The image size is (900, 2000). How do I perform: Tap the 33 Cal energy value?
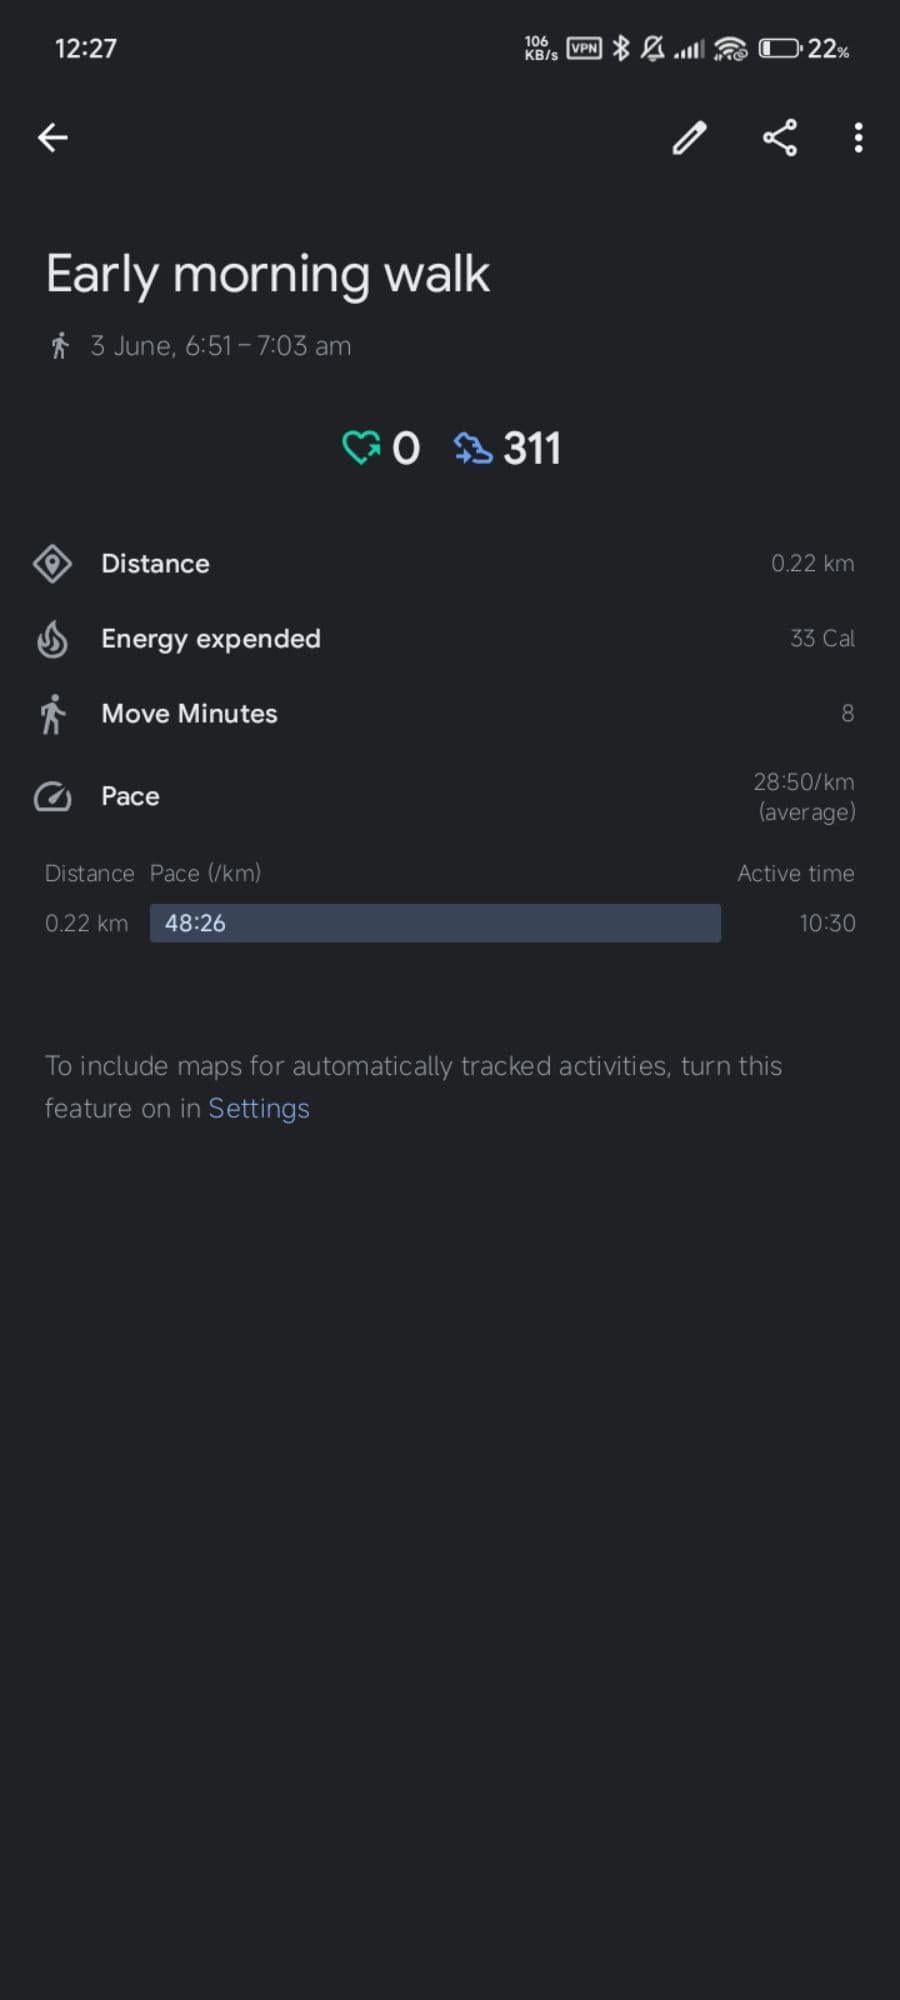pos(822,639)
